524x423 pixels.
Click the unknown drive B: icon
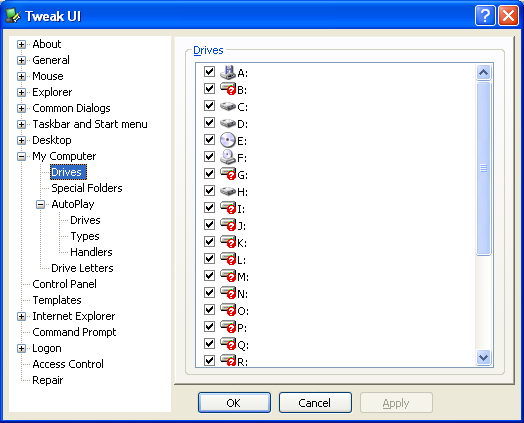pos(228,89)
